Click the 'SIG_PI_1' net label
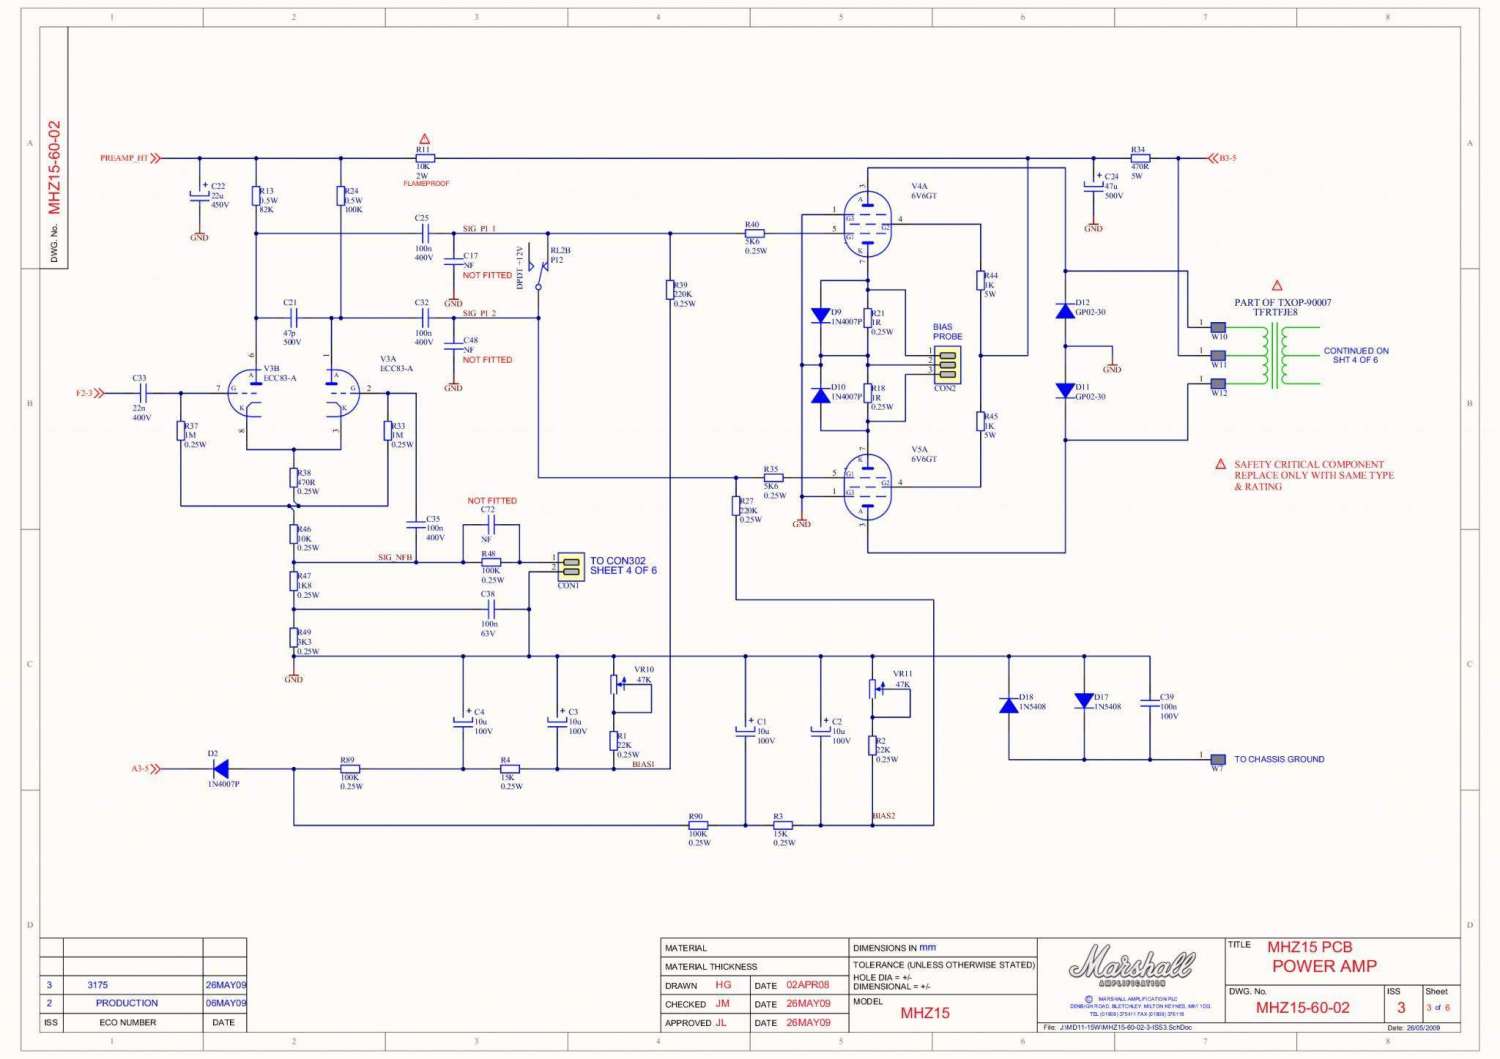Image resolution: width=1500 pixels, height=1059 pixels. pyautogui.click(x=479, y=229)
